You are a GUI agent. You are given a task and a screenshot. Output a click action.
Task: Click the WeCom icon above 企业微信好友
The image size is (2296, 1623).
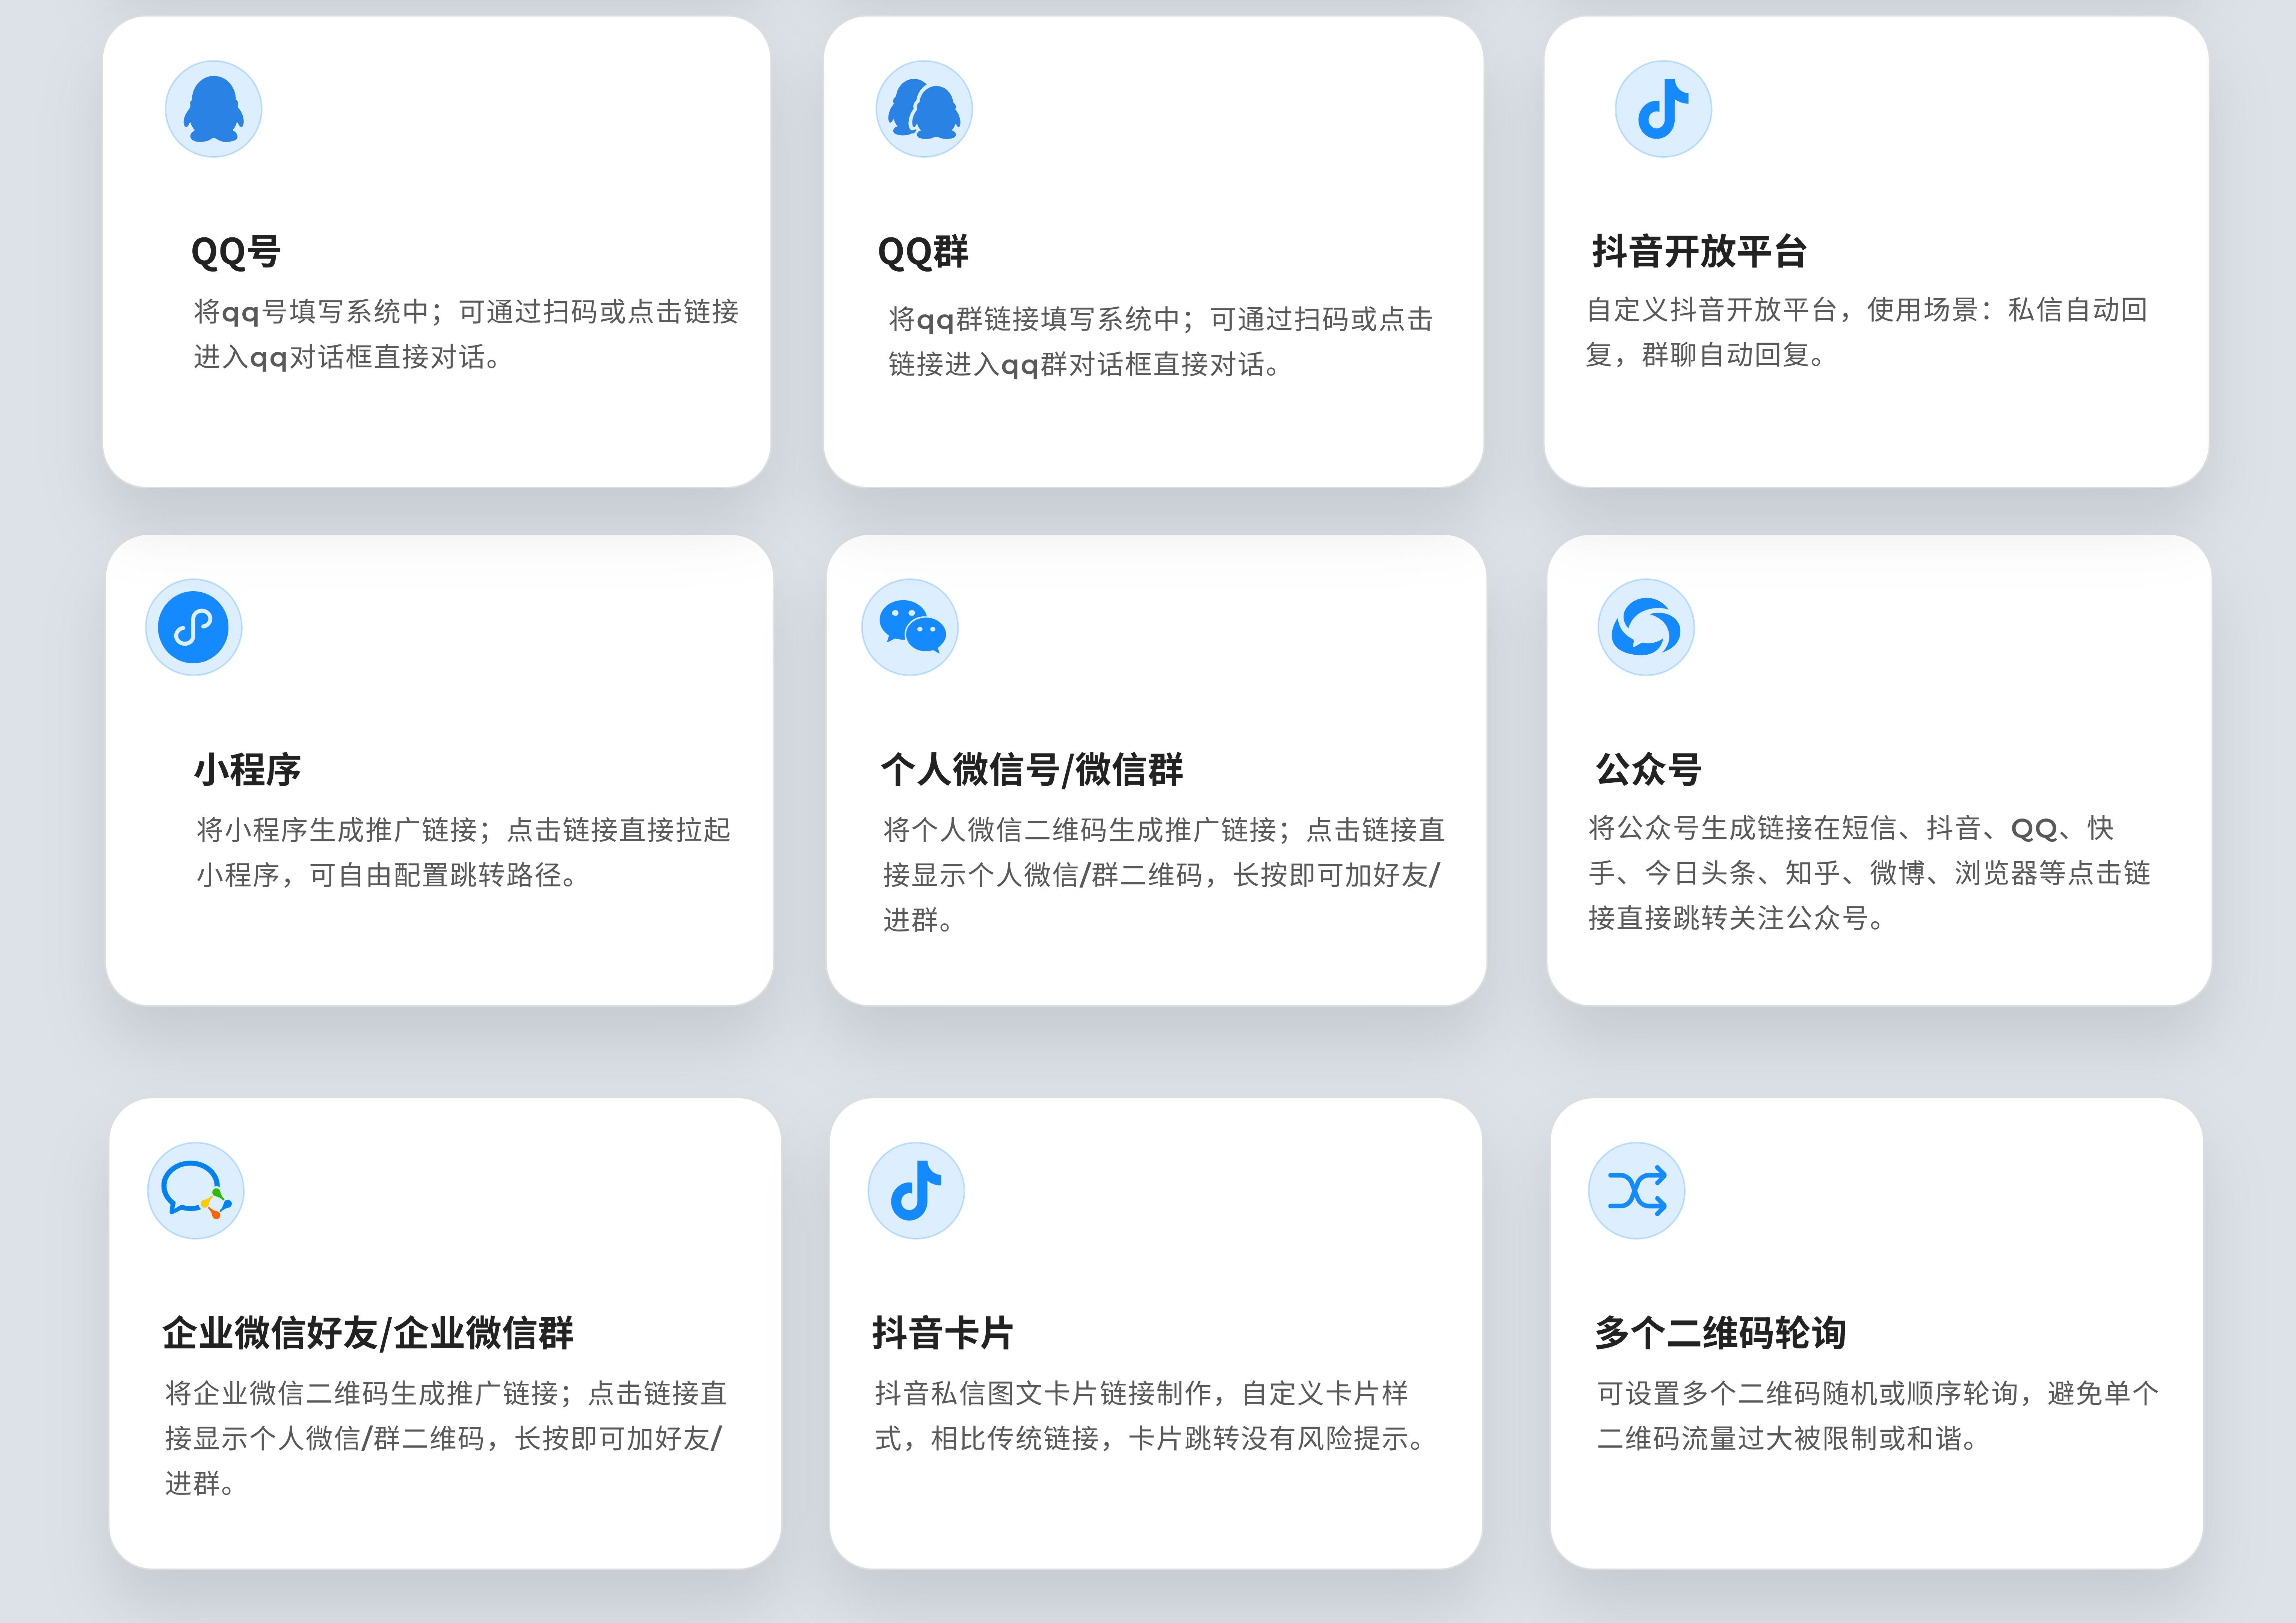click(x=196, y=1190)
